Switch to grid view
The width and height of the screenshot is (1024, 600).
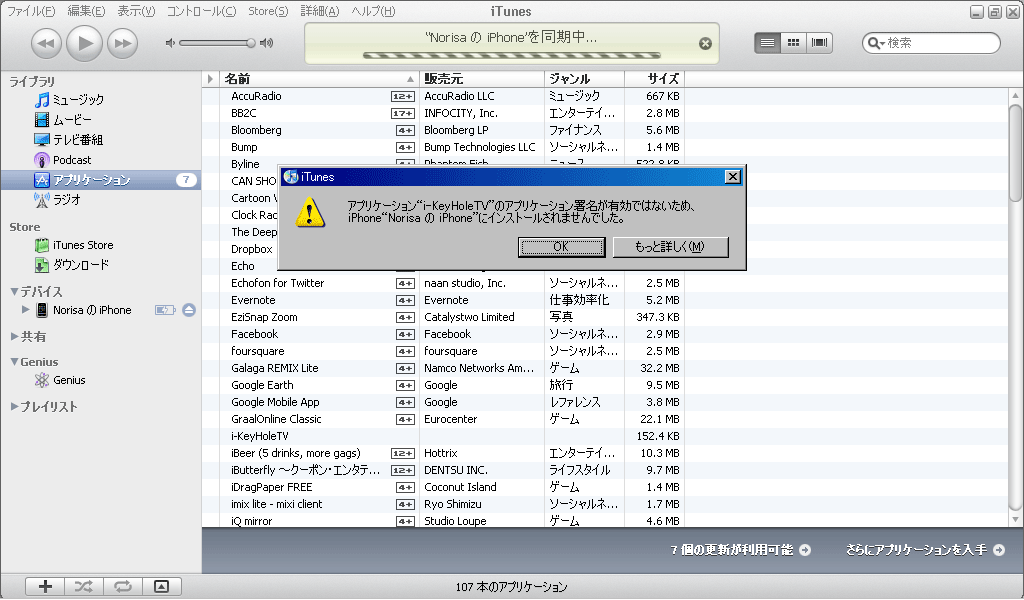tap(793, 43)
